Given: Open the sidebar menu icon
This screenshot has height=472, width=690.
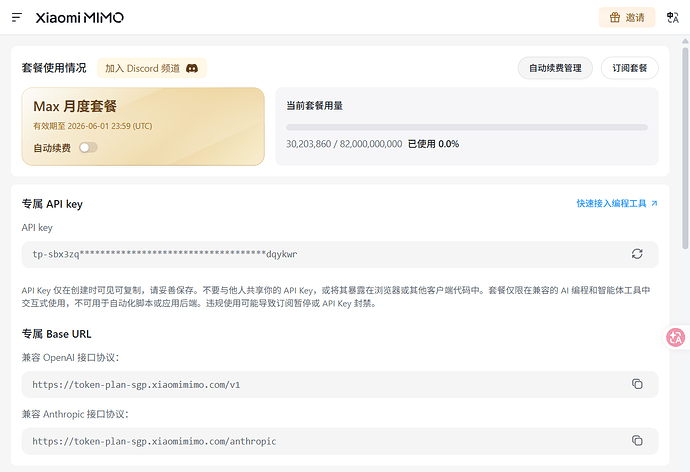Looking at the screenshot, I should pyautogui.click(x=17, y=18).
